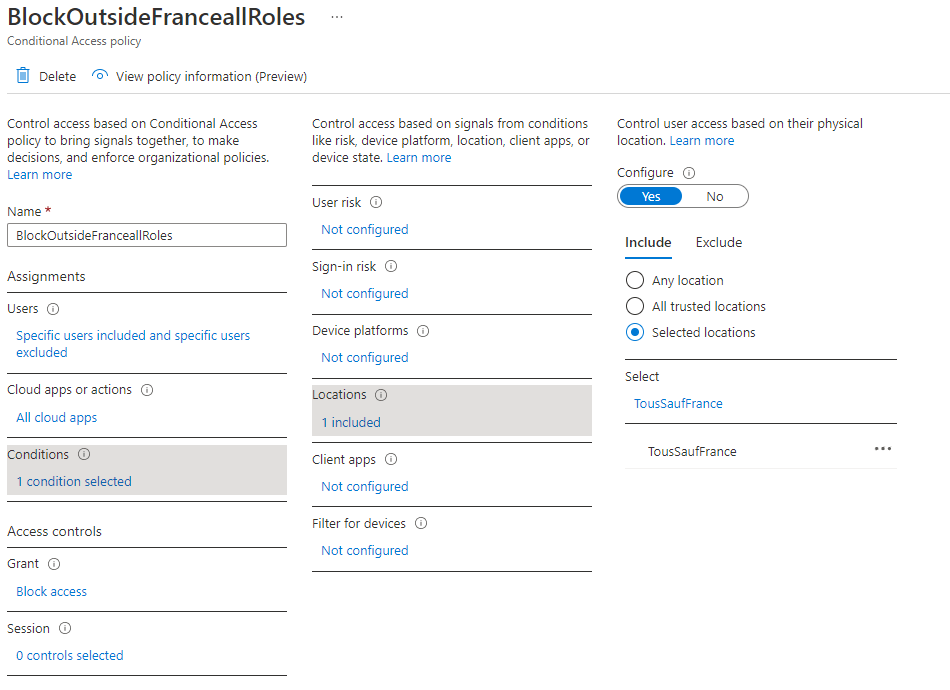Click the info icon beside Cloud apps or actions
This screenshot has width=950, height=690.
(147, 390)
